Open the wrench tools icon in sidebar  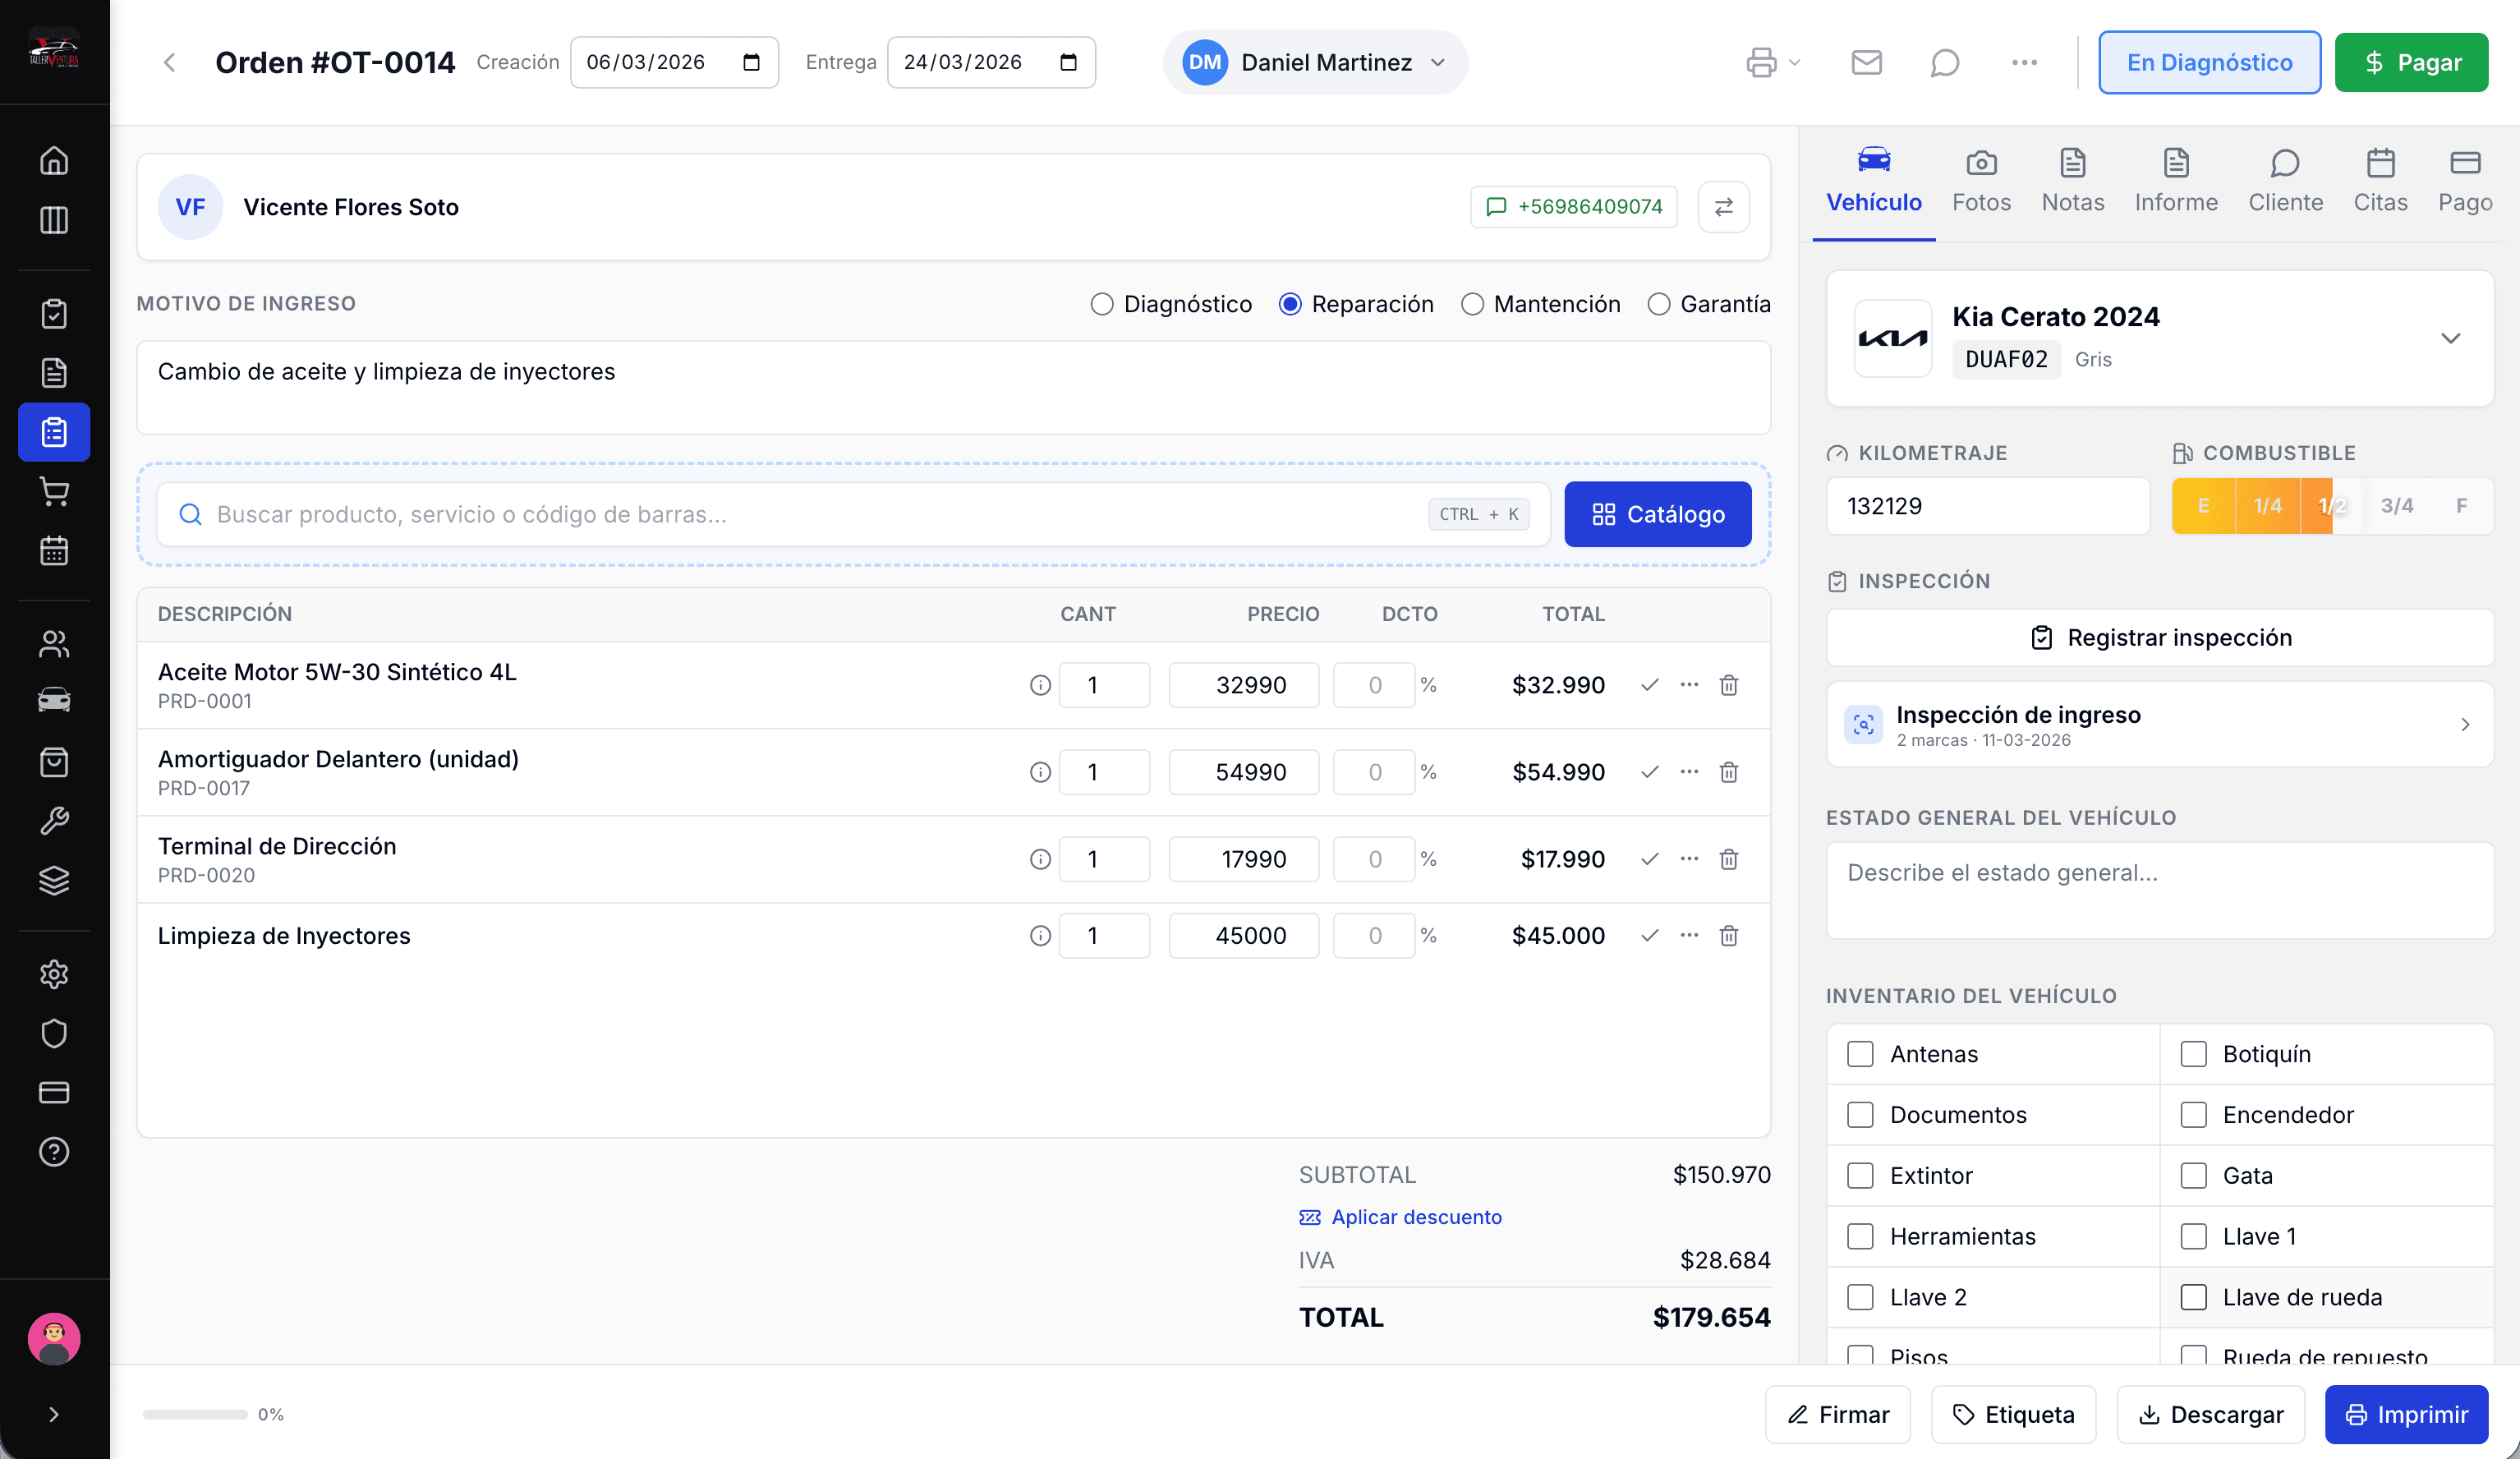click(x=54, y=821)
